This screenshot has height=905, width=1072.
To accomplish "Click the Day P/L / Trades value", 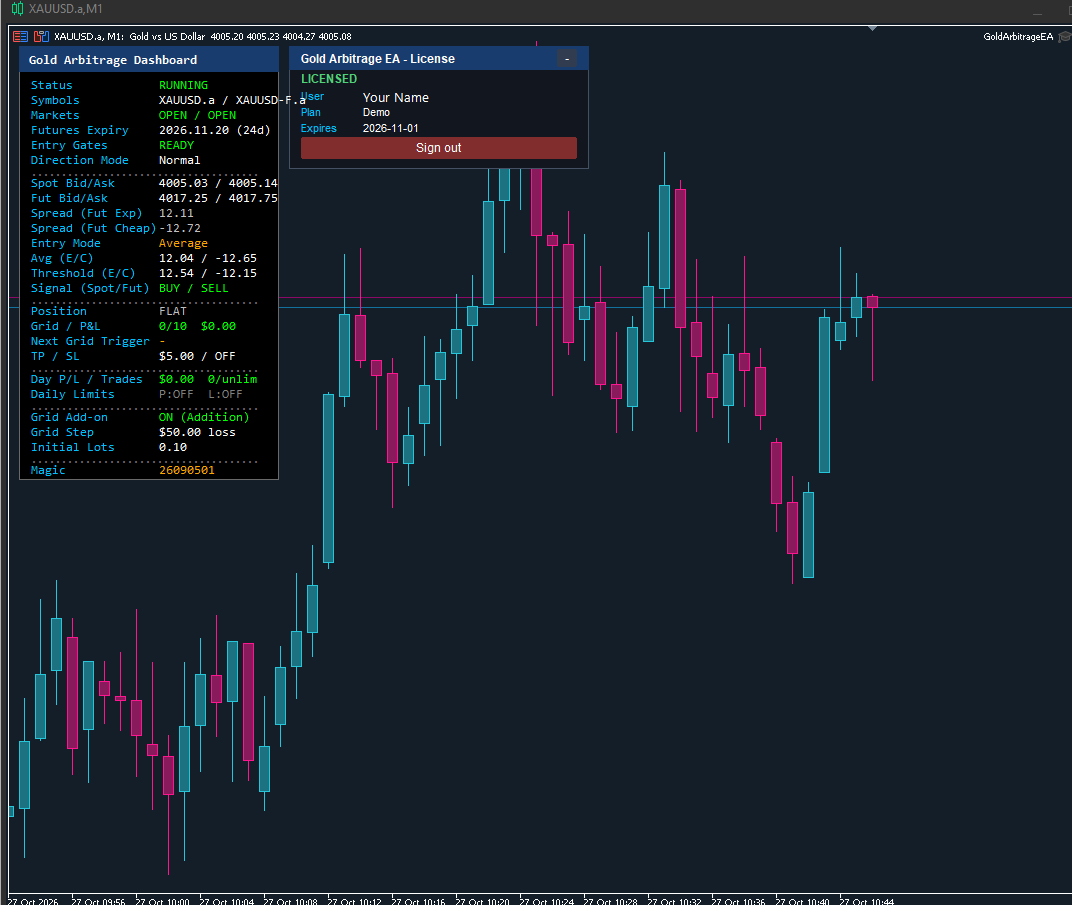I will [208, 379].
